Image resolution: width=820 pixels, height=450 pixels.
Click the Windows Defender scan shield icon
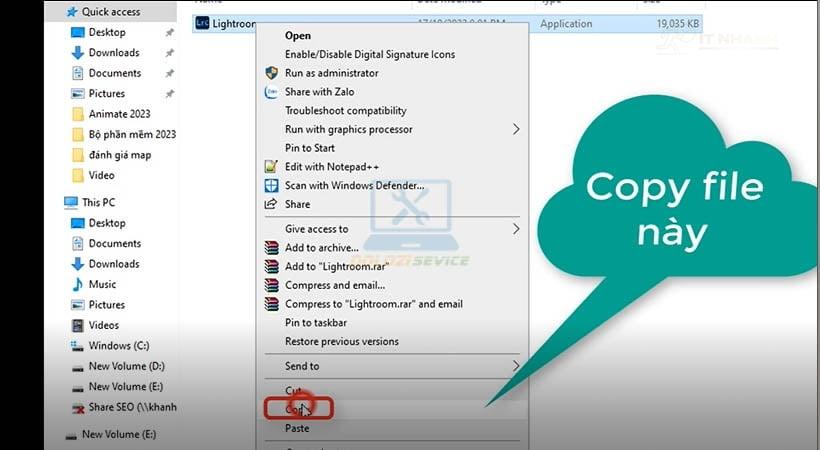click(x=271, y=186)
